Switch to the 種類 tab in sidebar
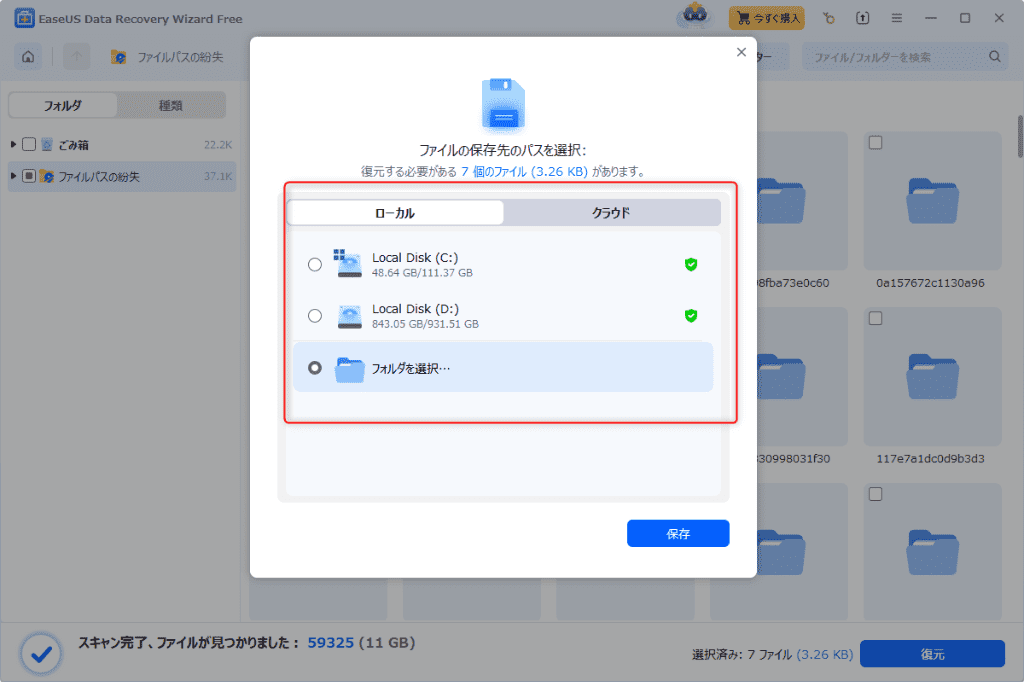Viewport: 1024px width, 682px height. click(171, 105)
